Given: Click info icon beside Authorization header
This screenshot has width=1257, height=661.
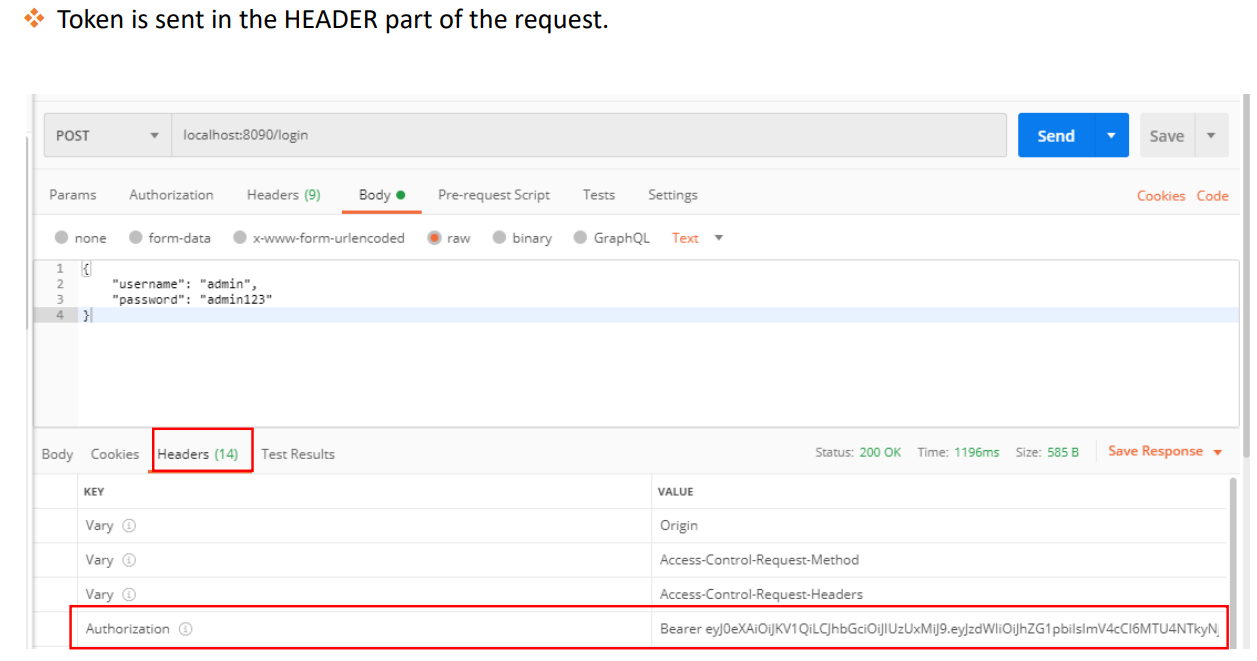Looking at the screenshot, I should coord(185,629).
